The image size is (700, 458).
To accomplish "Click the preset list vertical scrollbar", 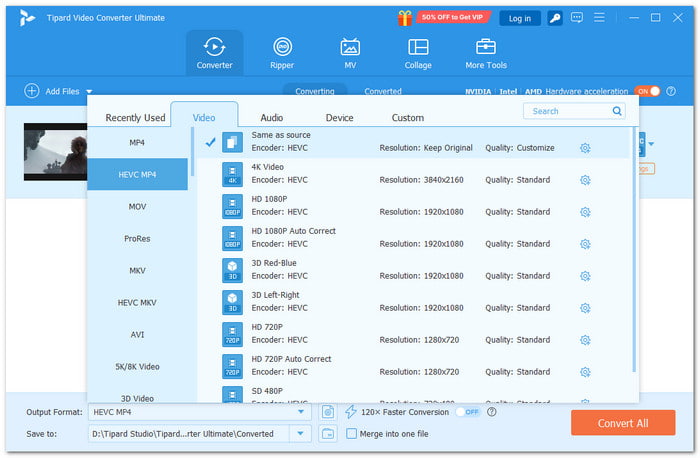I will tap(633, 250).
